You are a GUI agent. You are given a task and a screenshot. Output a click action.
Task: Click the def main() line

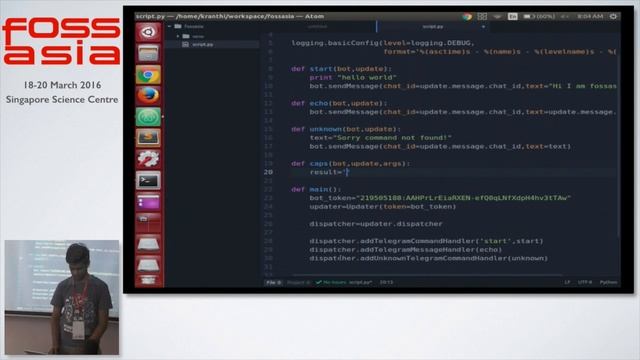tap(316, 190)
